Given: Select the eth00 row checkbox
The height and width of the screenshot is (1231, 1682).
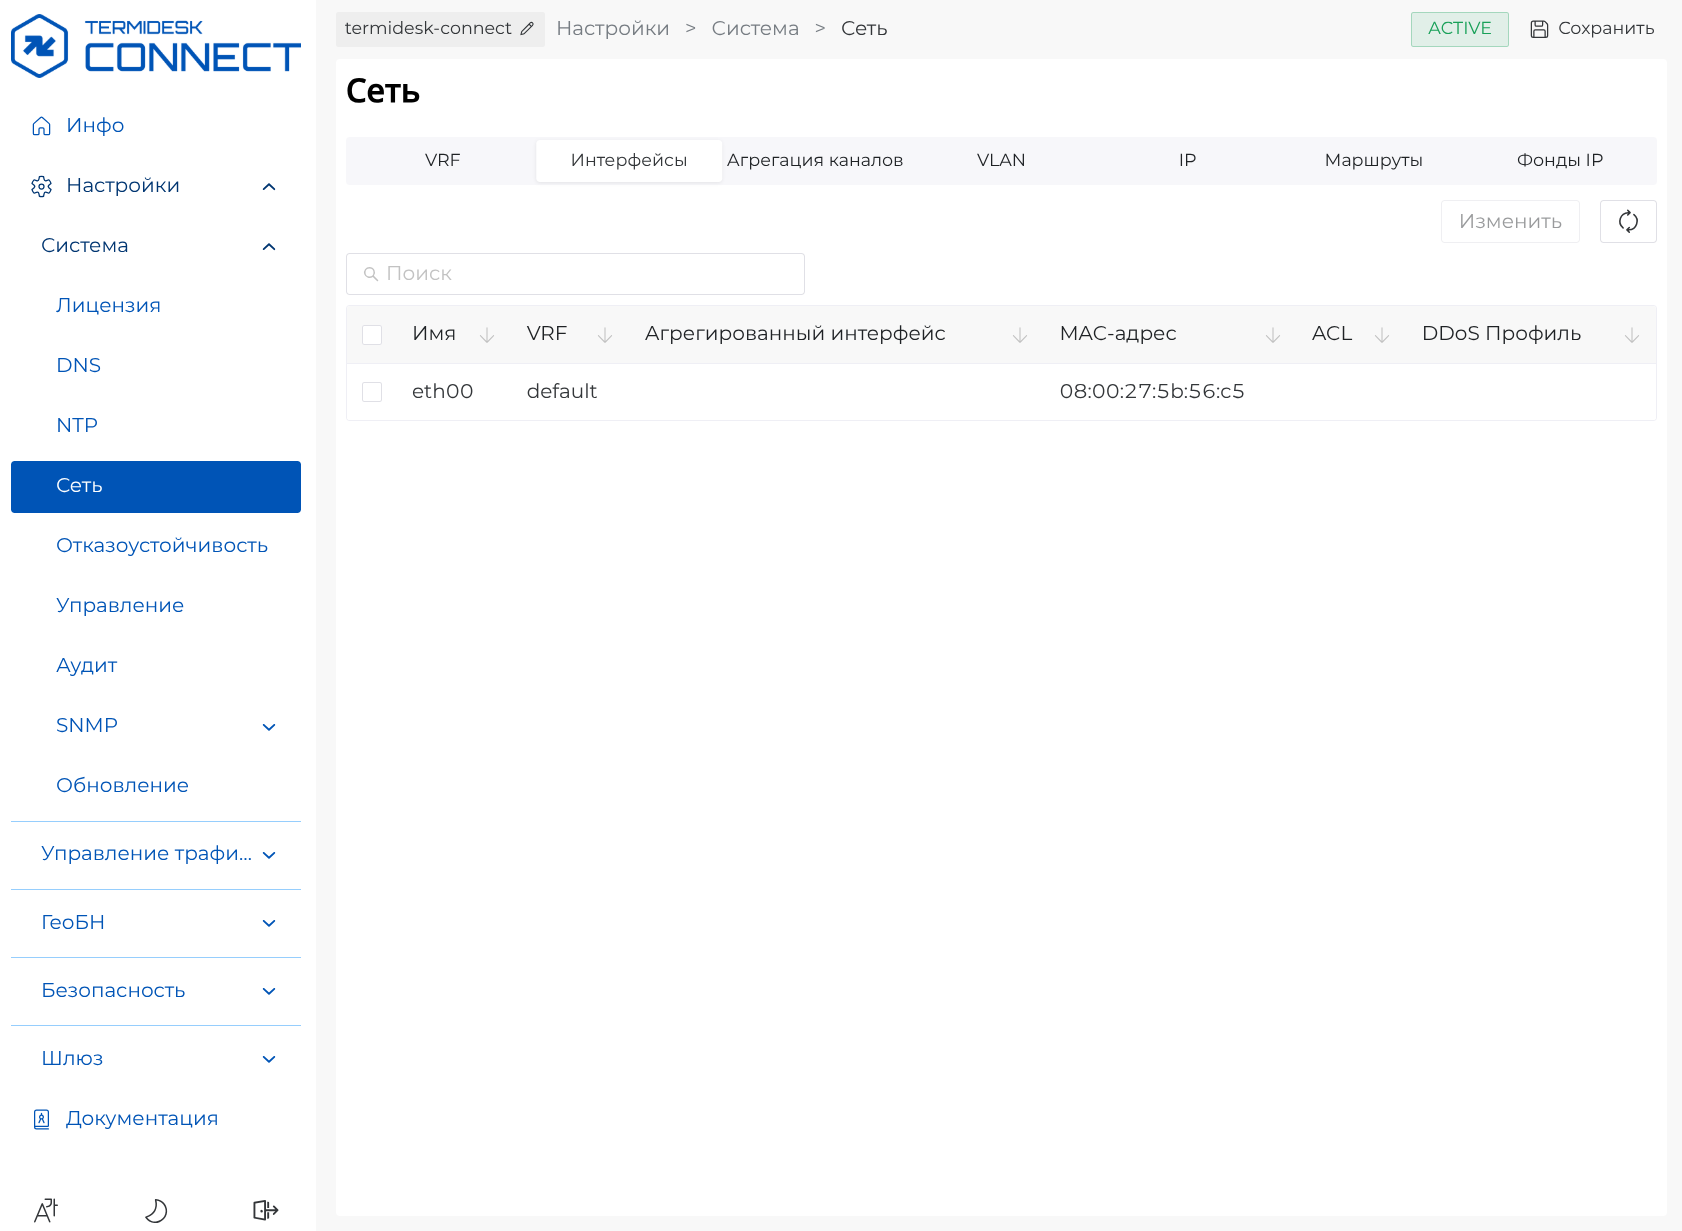Looking at the screenshot, I should click(x=372, y=392).
